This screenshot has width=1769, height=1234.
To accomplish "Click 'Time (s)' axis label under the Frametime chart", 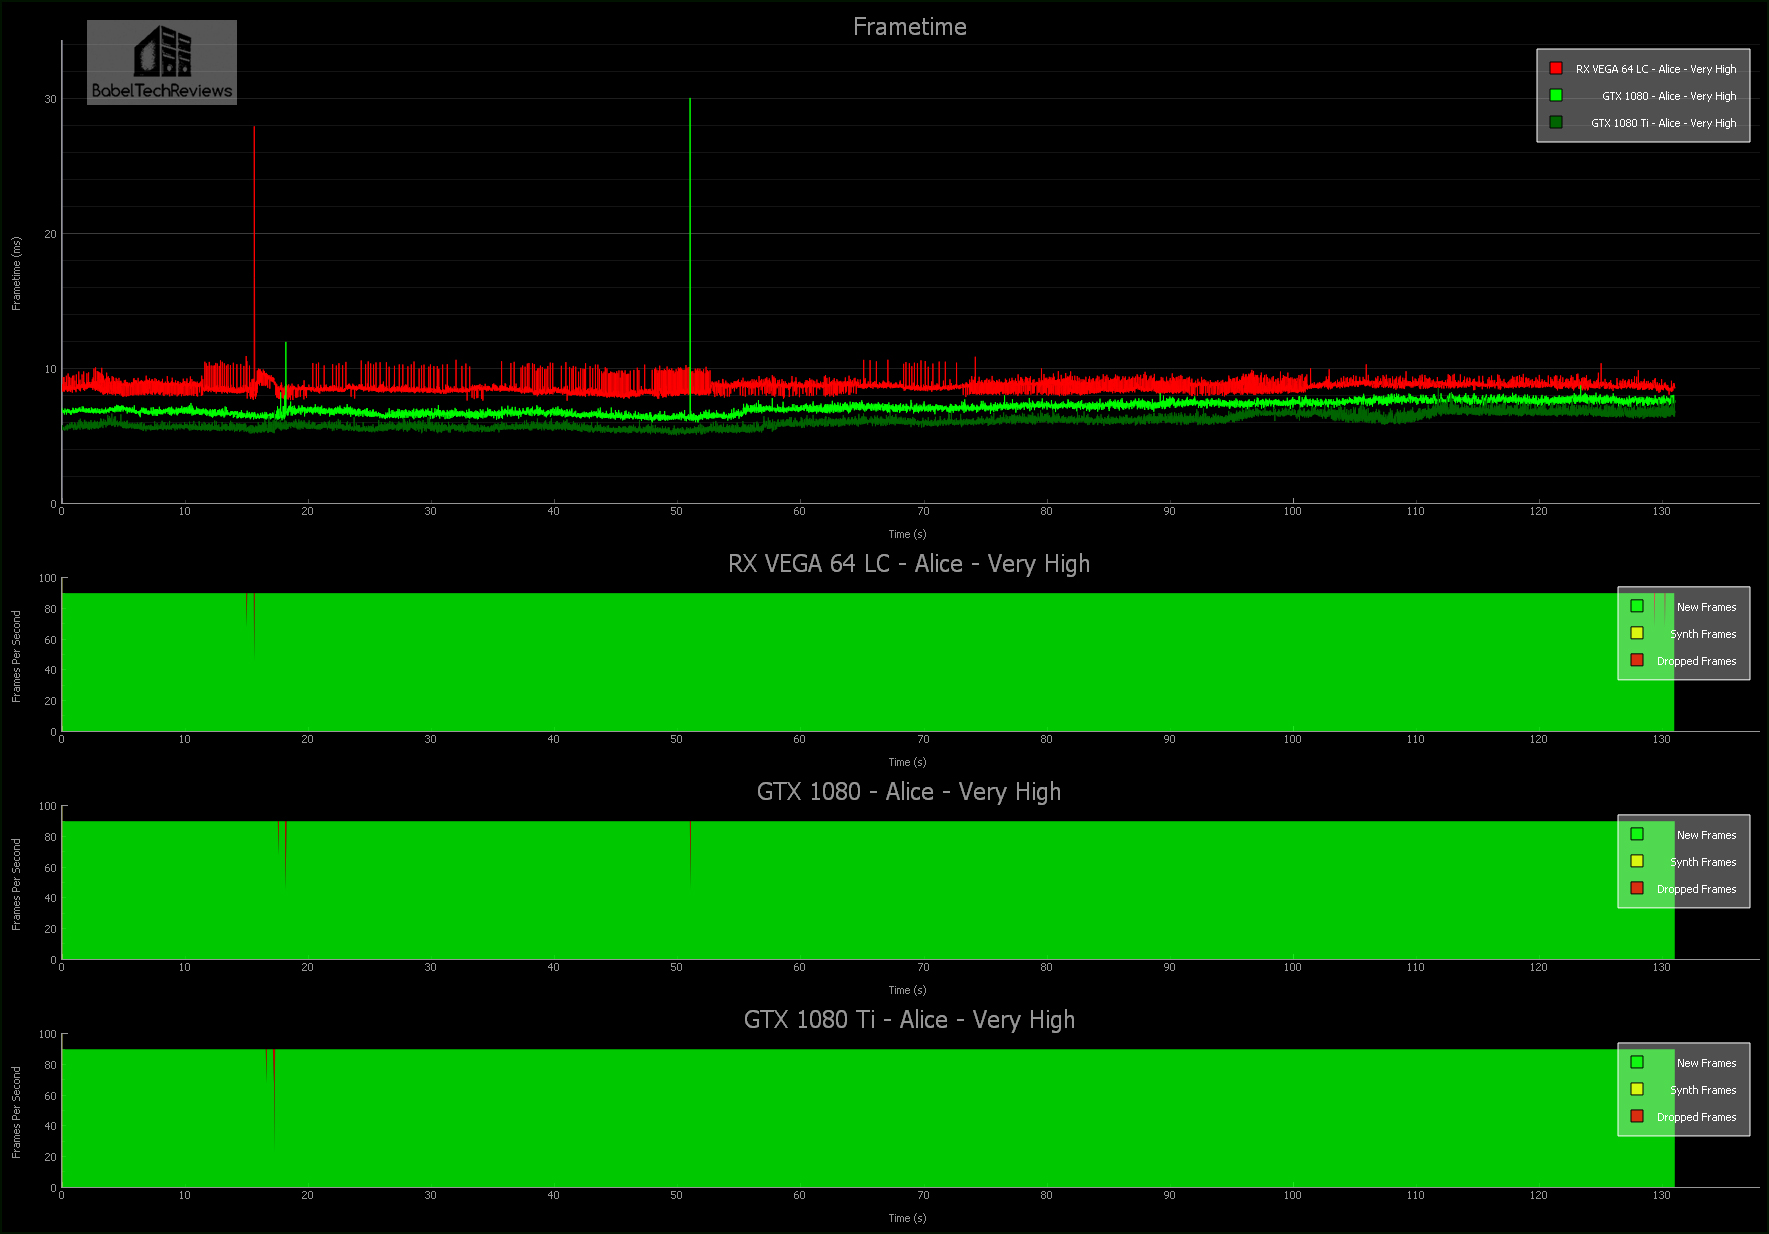I will [907, 534].
